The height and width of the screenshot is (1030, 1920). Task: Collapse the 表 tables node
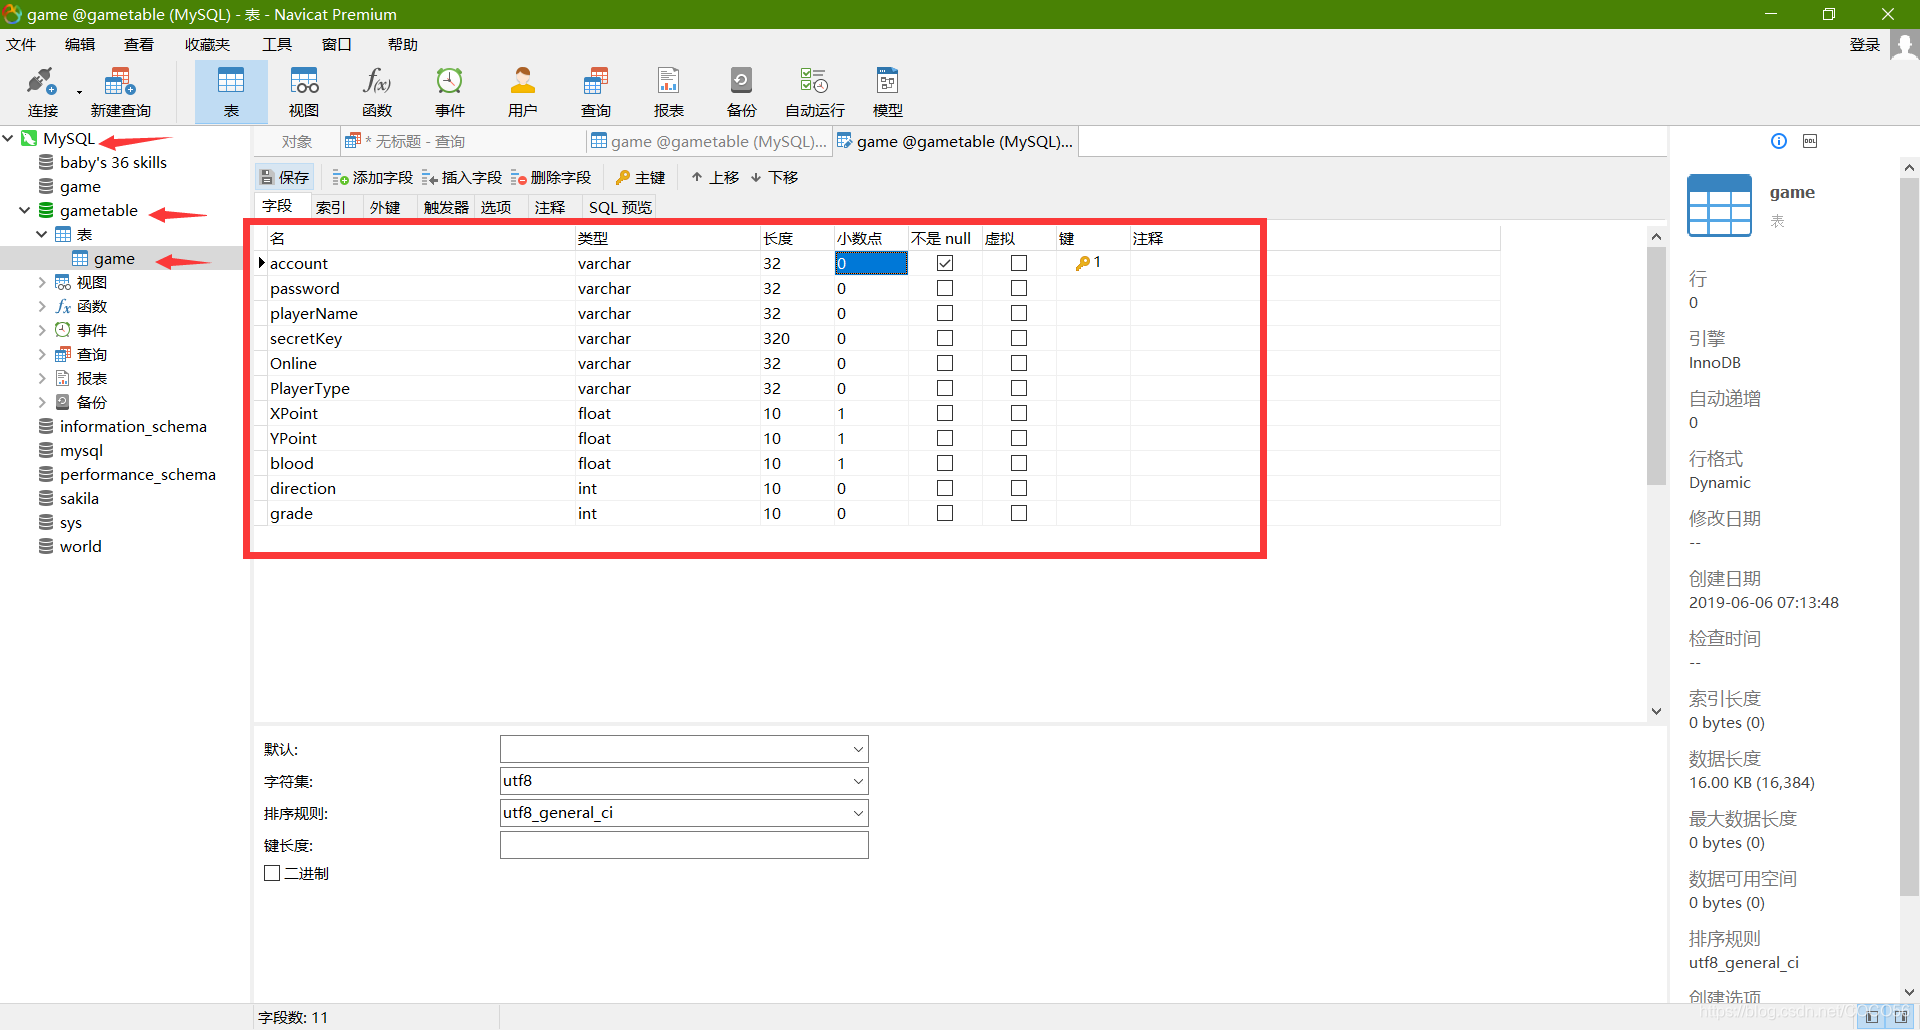click(x=42, y=234)
